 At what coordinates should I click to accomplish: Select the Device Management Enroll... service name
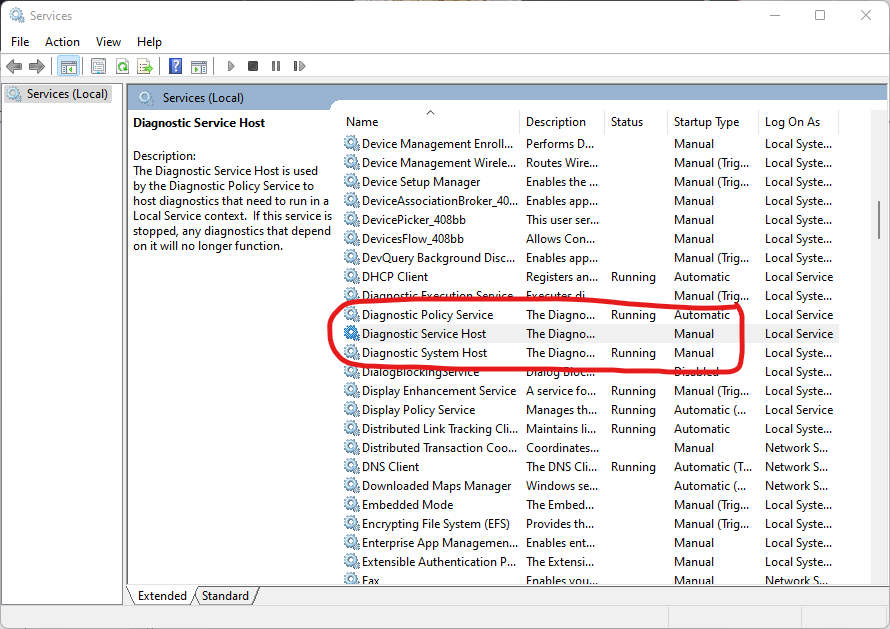point(437,144)
